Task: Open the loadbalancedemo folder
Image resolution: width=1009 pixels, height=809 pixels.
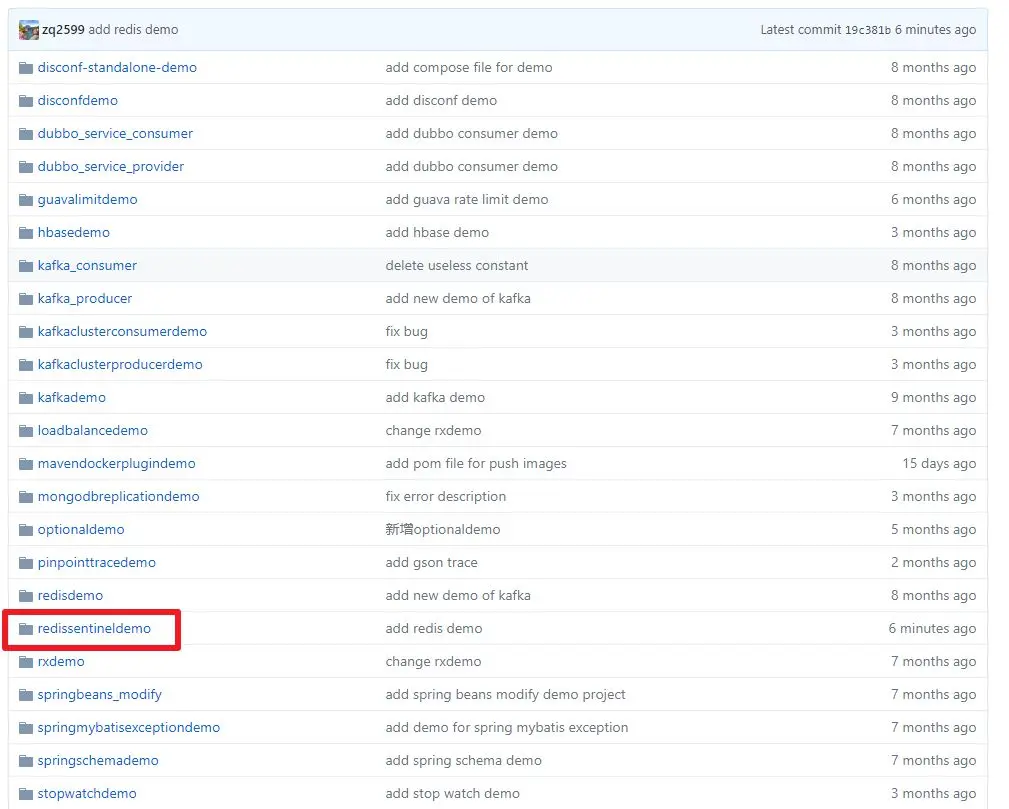Action: (93, 431)
